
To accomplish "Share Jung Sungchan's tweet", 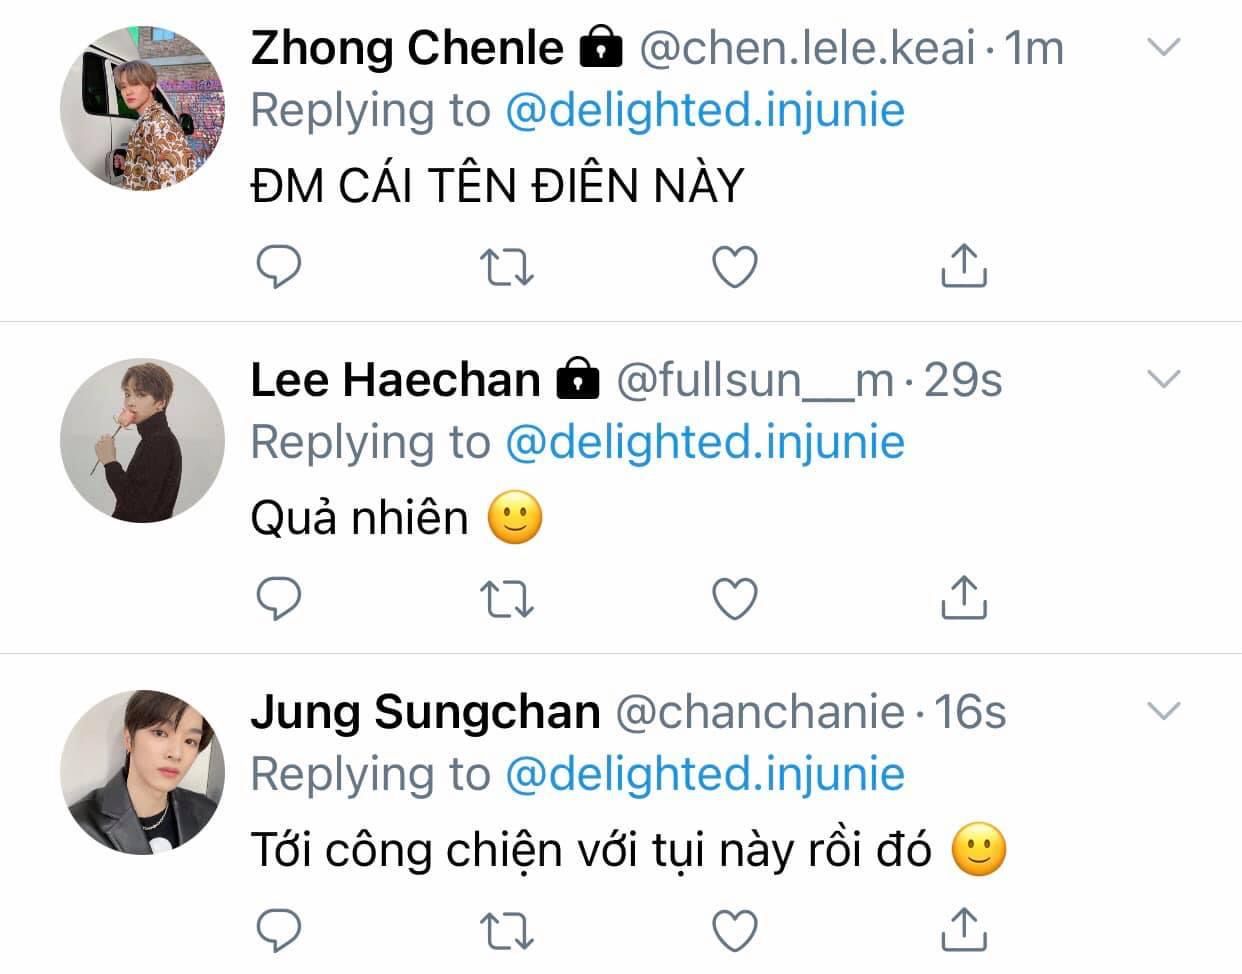I will click(964, 928).
